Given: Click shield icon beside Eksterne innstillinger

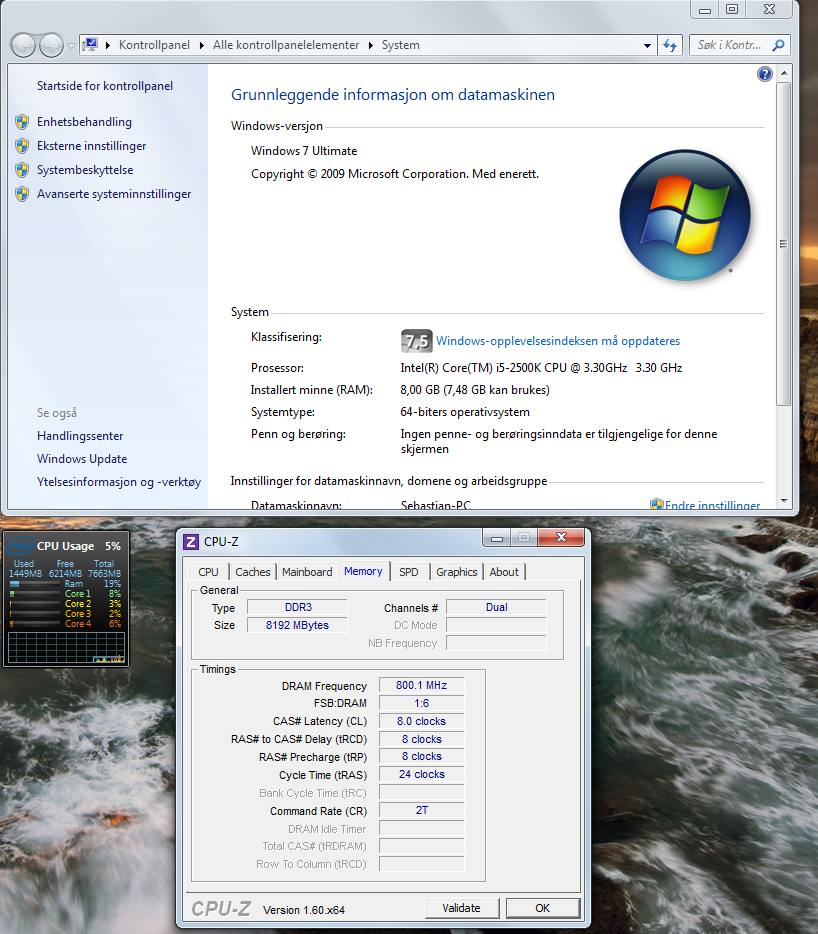Looking at the screenshot, I should pos(22,146).
